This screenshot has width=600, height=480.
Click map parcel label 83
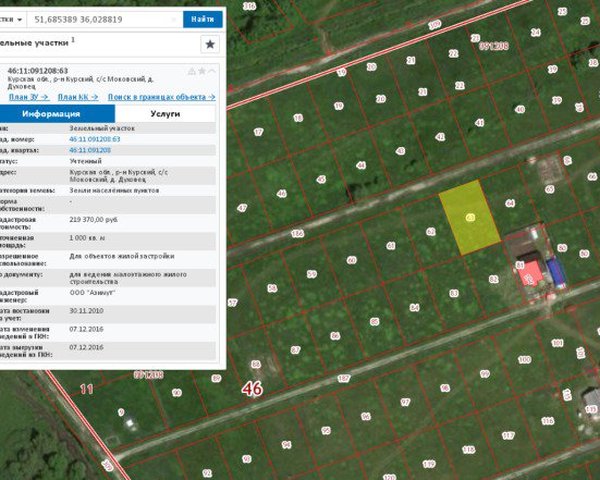tap(453, 293)
